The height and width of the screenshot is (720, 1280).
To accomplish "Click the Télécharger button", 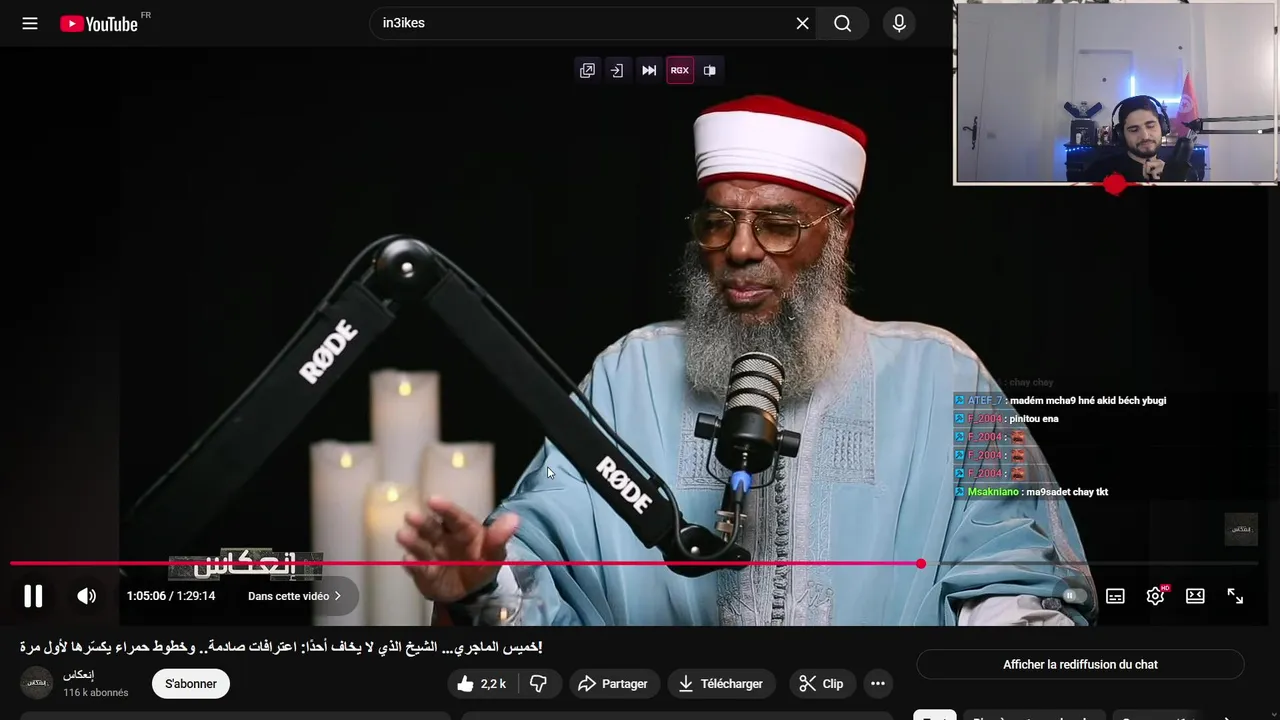I will tap(721, 684).
